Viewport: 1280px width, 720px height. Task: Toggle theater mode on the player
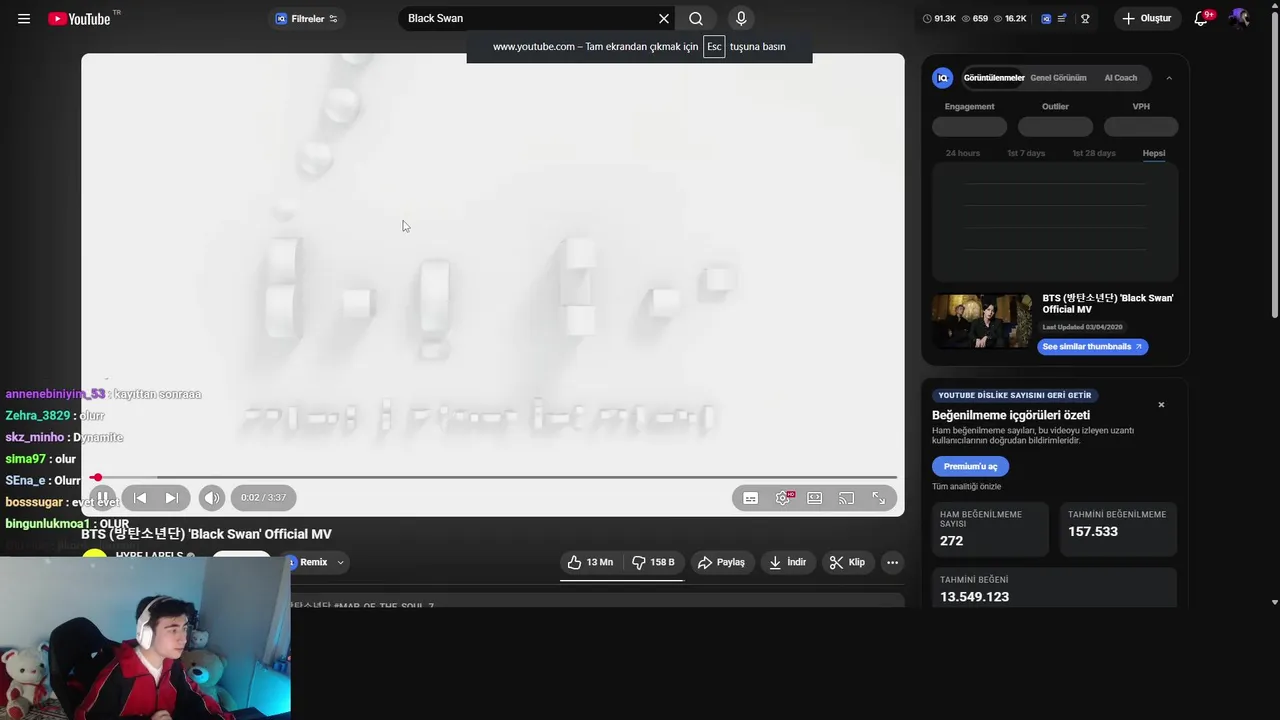tap(815, 498)
